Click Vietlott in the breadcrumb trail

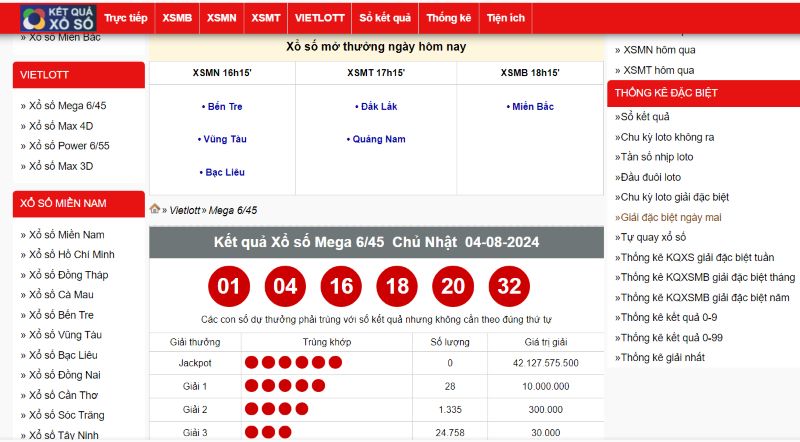click(x=185, y=210)
